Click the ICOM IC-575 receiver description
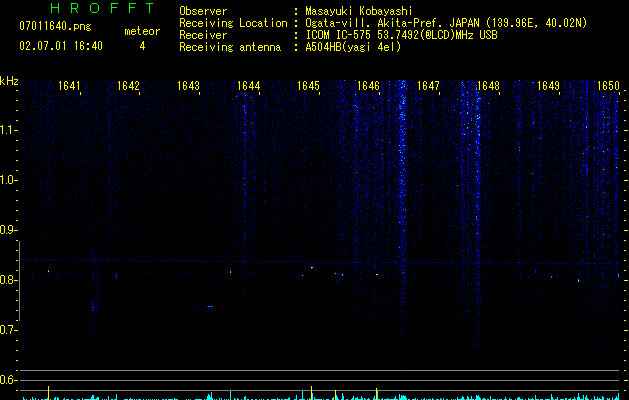Image resolution: width=629 pixels, height=400 pixels. pos(401,35)
